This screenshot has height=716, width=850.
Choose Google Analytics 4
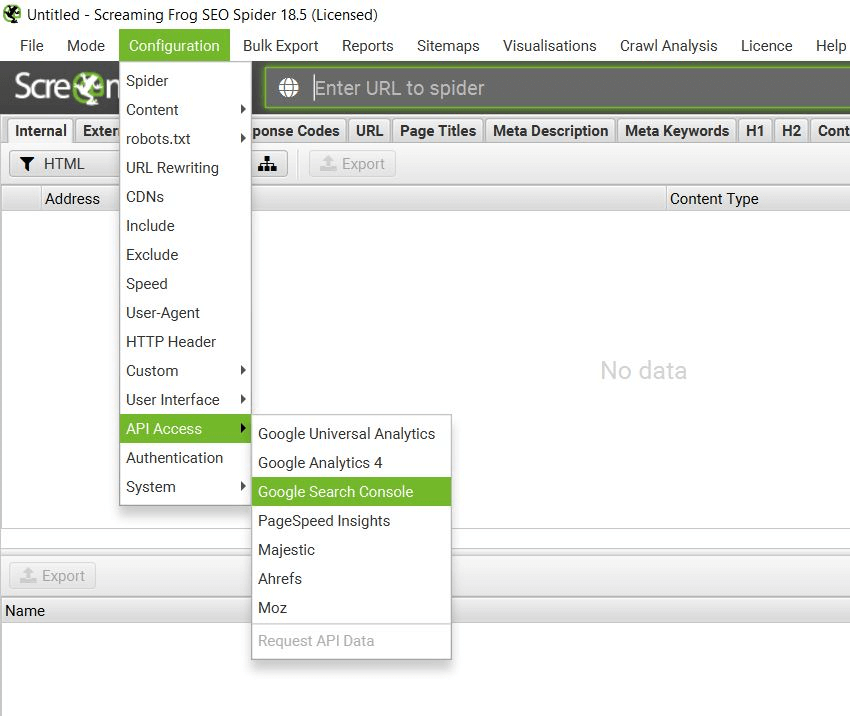click(351, 463)
